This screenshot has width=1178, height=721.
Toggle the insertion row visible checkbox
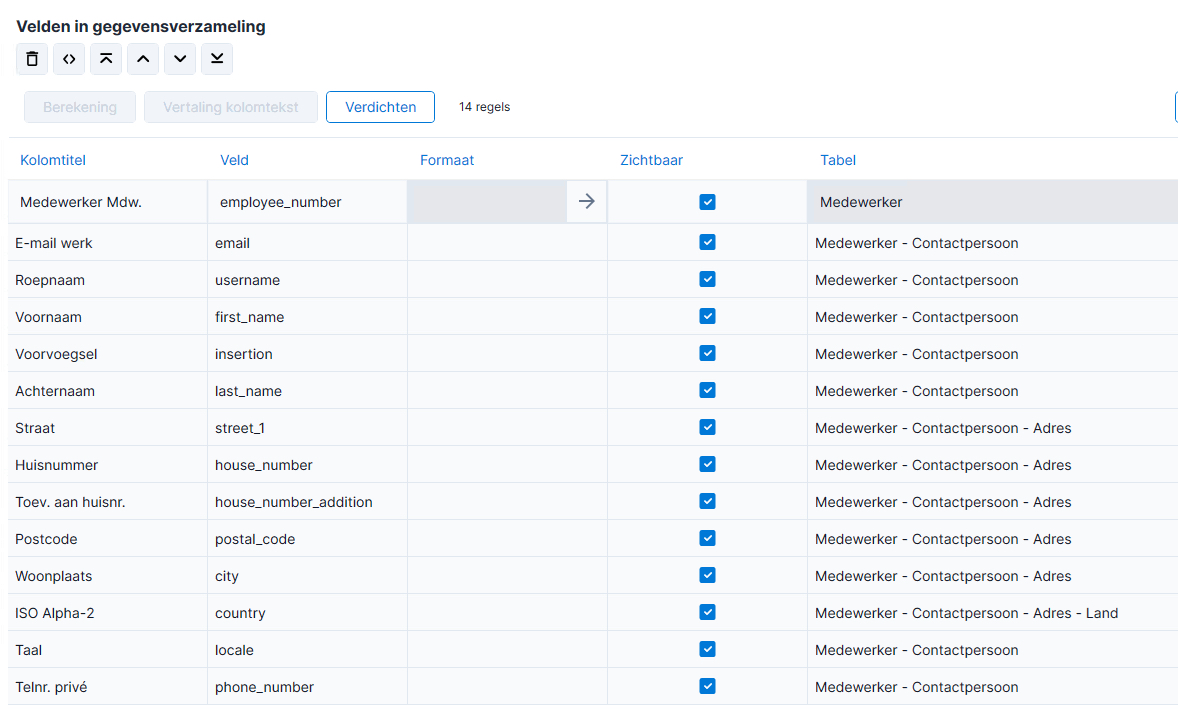(x=707, y=353)
